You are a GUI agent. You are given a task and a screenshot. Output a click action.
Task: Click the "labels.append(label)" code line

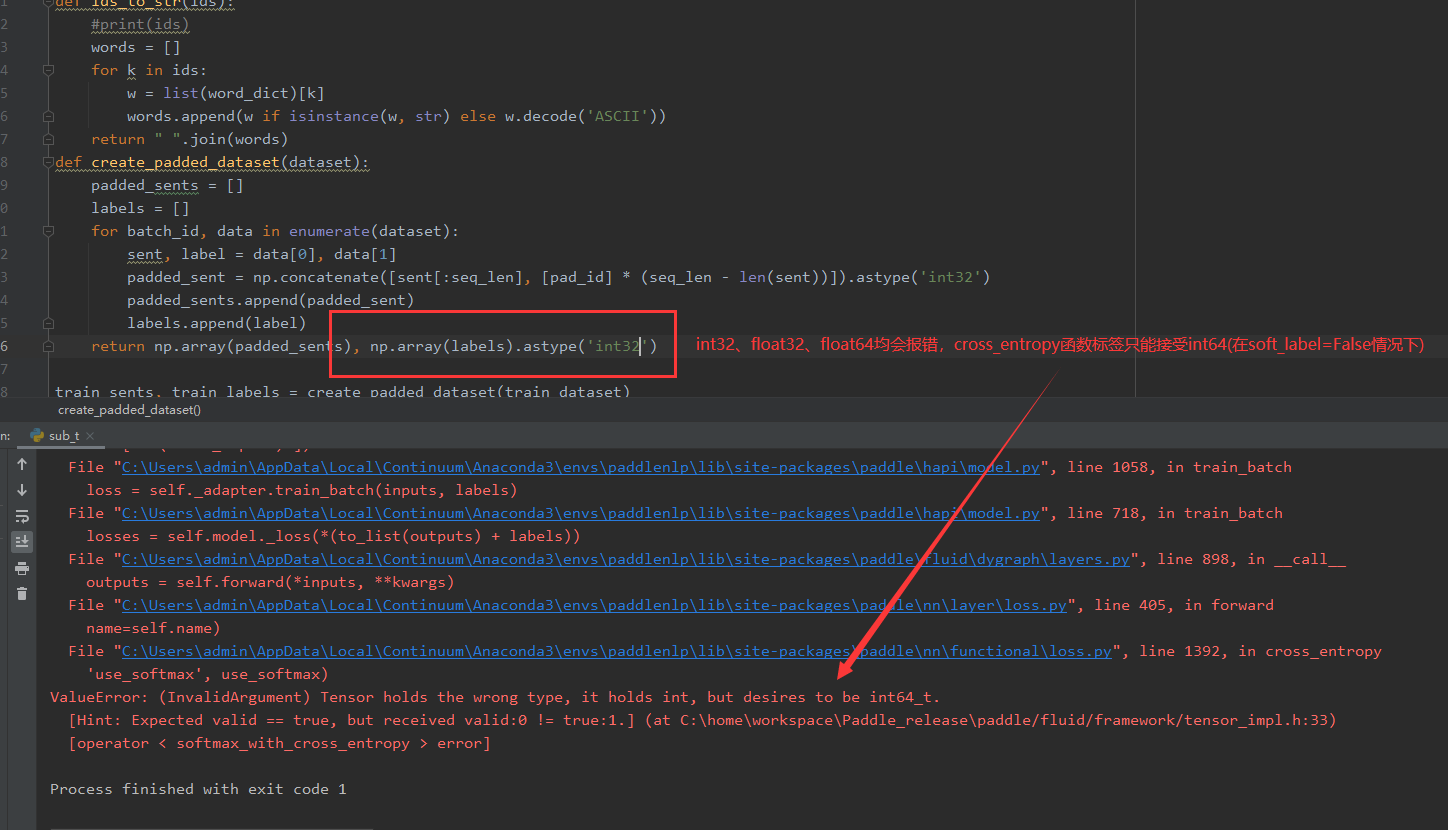[x=216, y=323]
